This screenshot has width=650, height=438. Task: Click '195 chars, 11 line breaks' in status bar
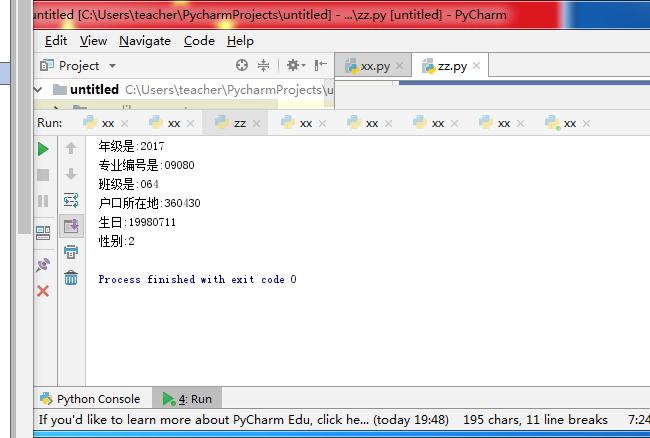click(535, 420)
